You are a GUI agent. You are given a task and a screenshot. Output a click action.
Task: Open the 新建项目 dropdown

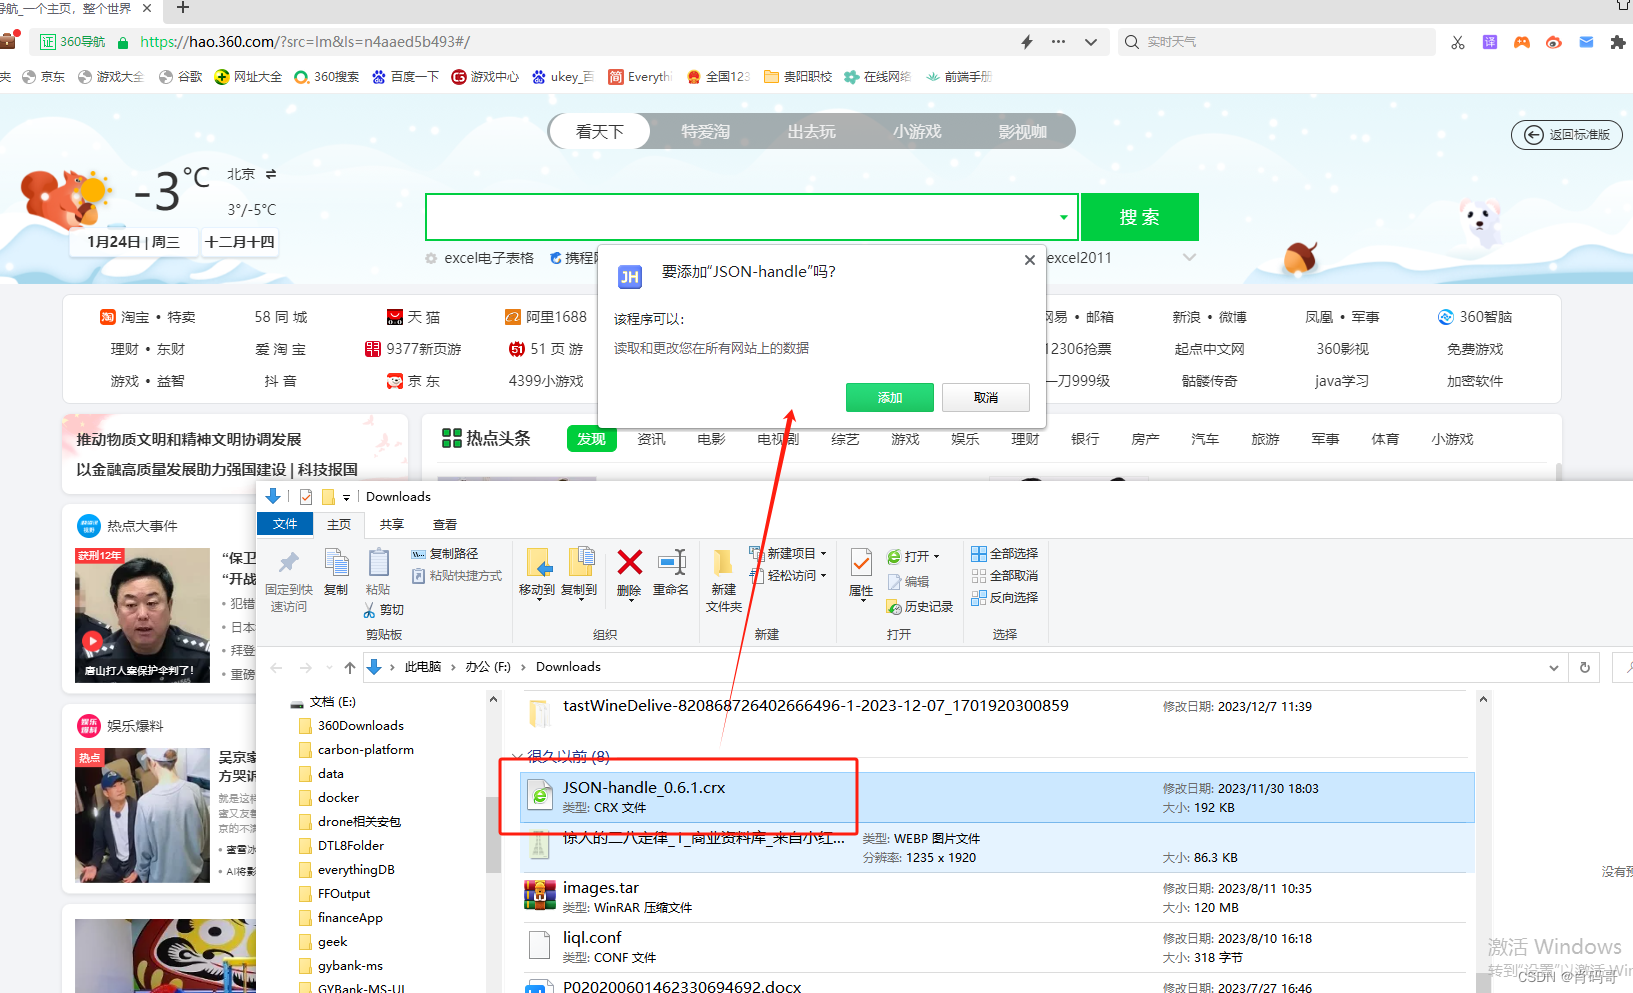pos(788,553)
